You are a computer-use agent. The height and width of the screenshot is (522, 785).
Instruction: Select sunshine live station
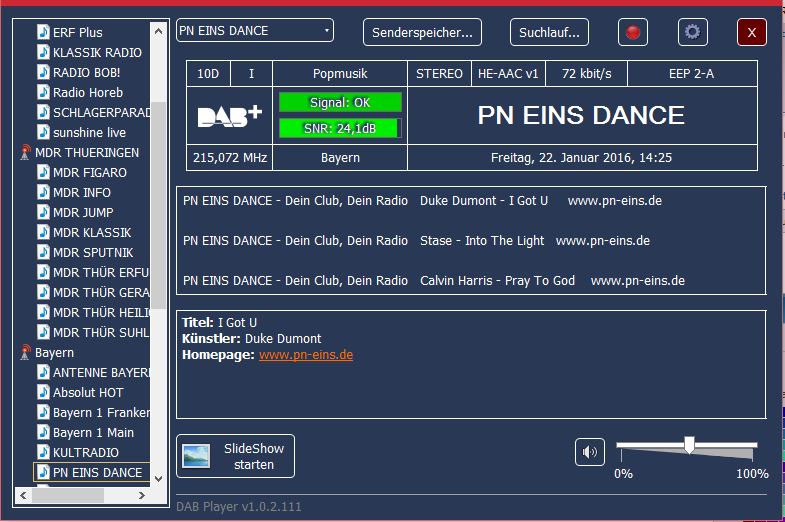pos(89,132)
